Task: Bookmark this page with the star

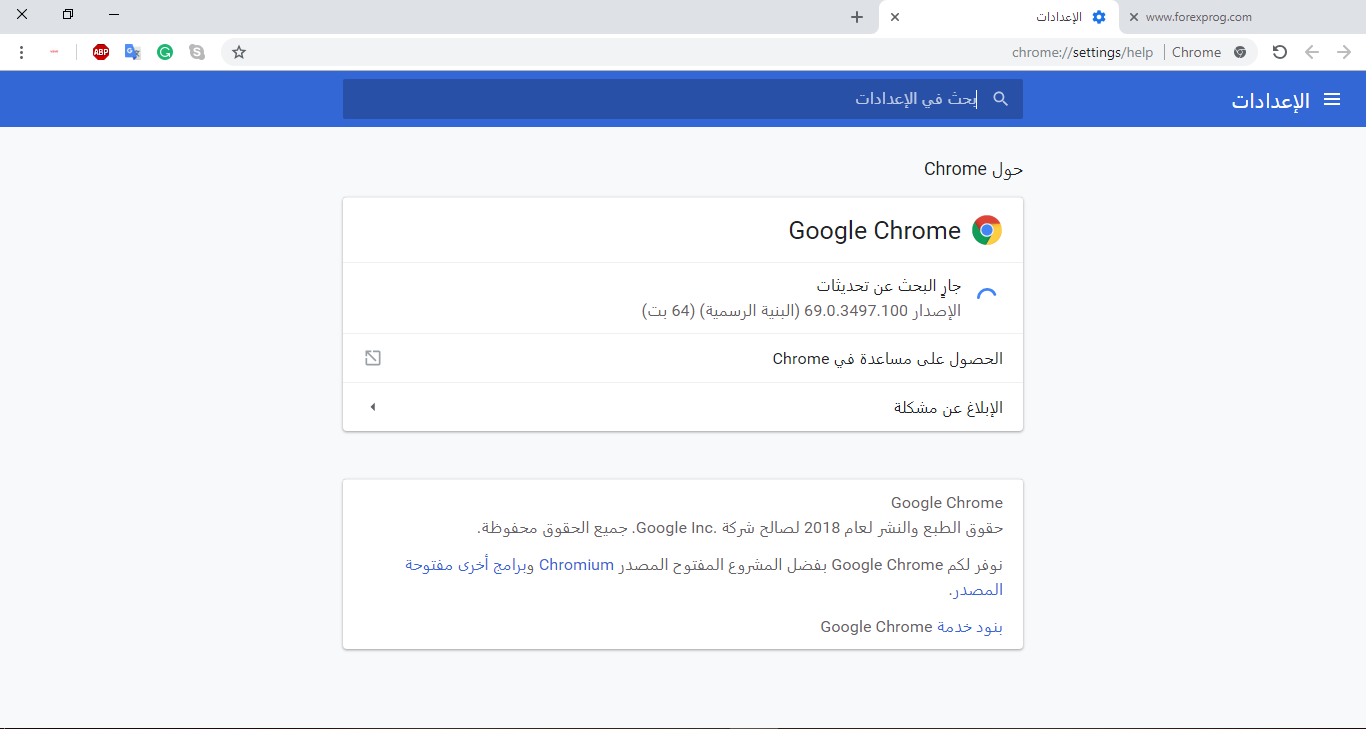Action: (239, 52)
